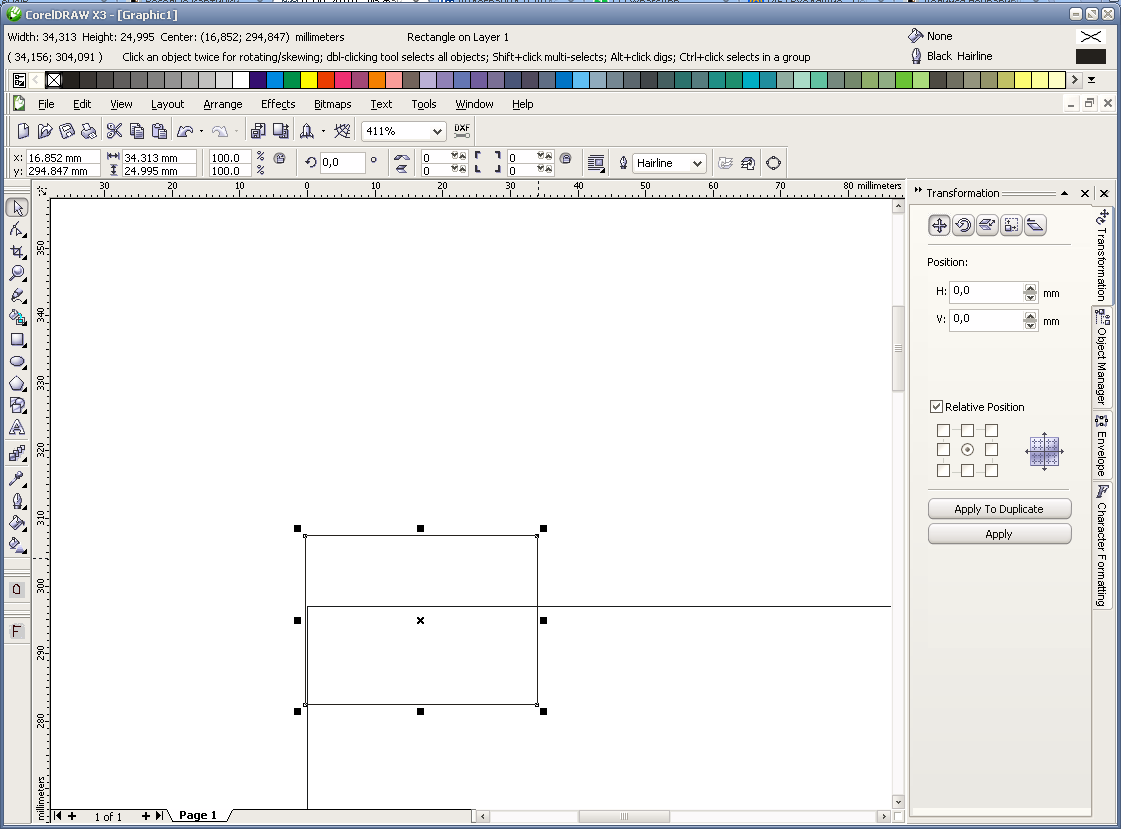
Task: Select the bottom-right anchor point box
Action: (991, 470)
